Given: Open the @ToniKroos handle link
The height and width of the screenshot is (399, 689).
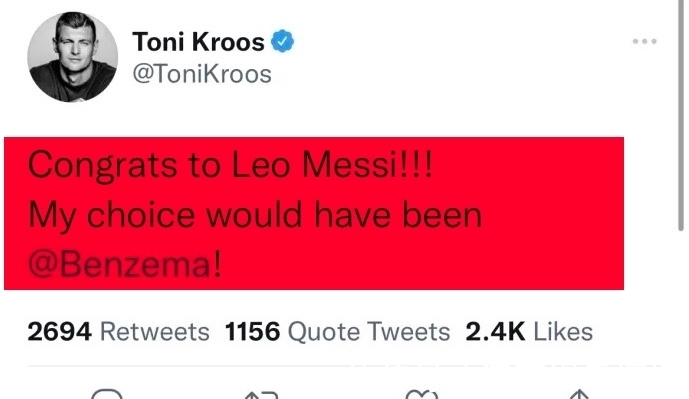Looking at the screenshot, I should (202, 74).
